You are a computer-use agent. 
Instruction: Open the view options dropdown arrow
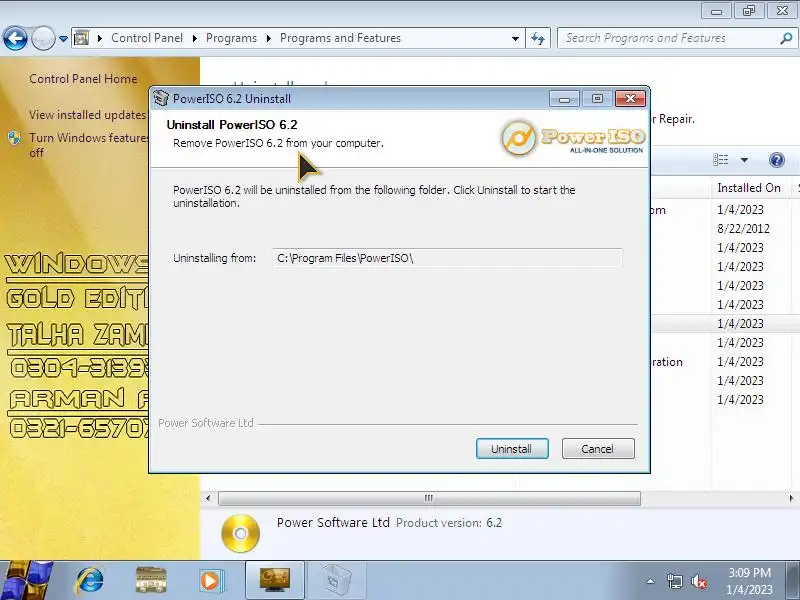click(744, 160)
